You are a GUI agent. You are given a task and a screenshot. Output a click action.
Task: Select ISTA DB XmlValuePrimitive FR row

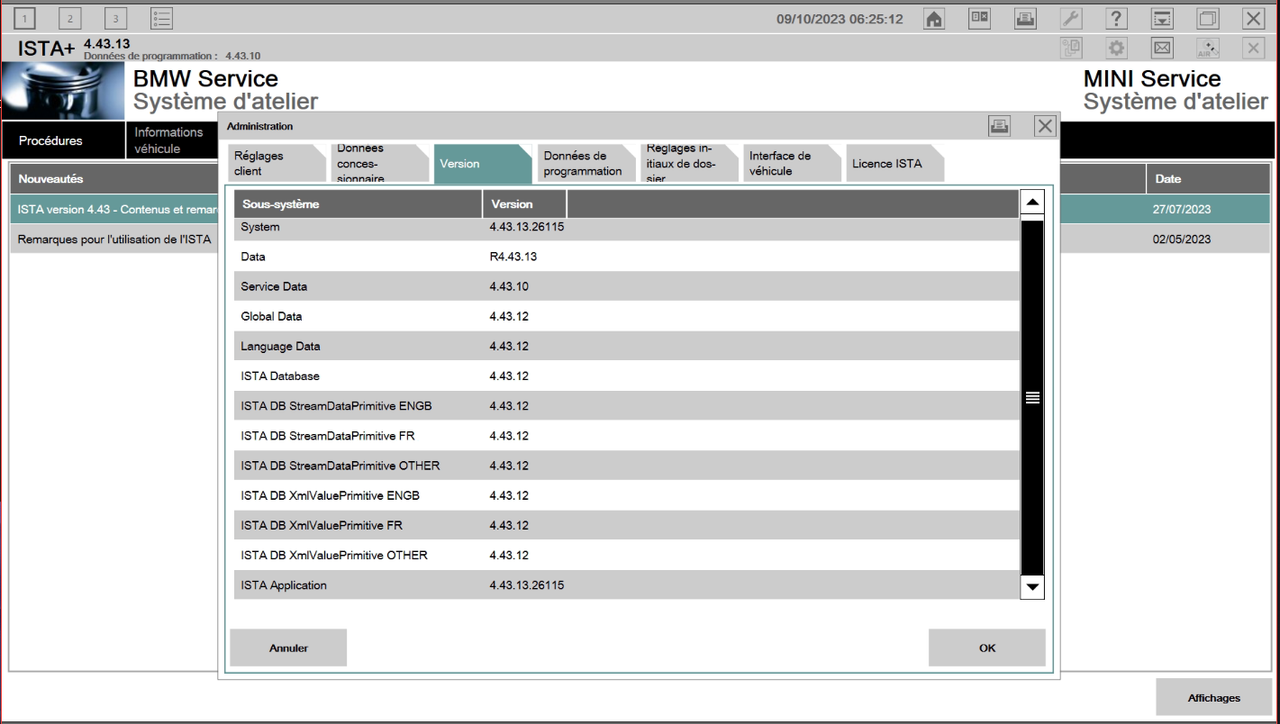(627, 525)
